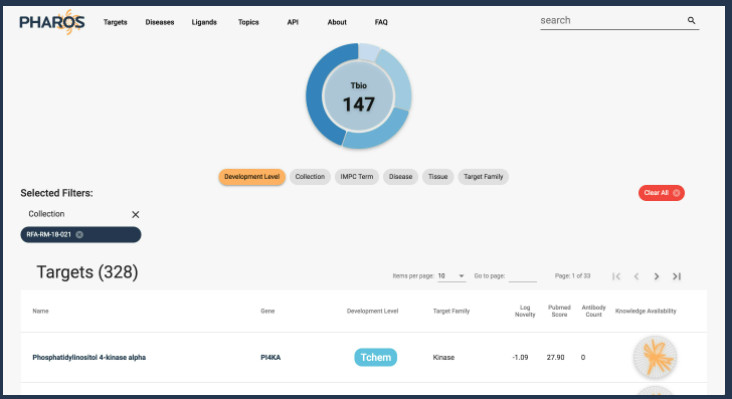Select the Development Level facet chip

click(x=252, y=177)
